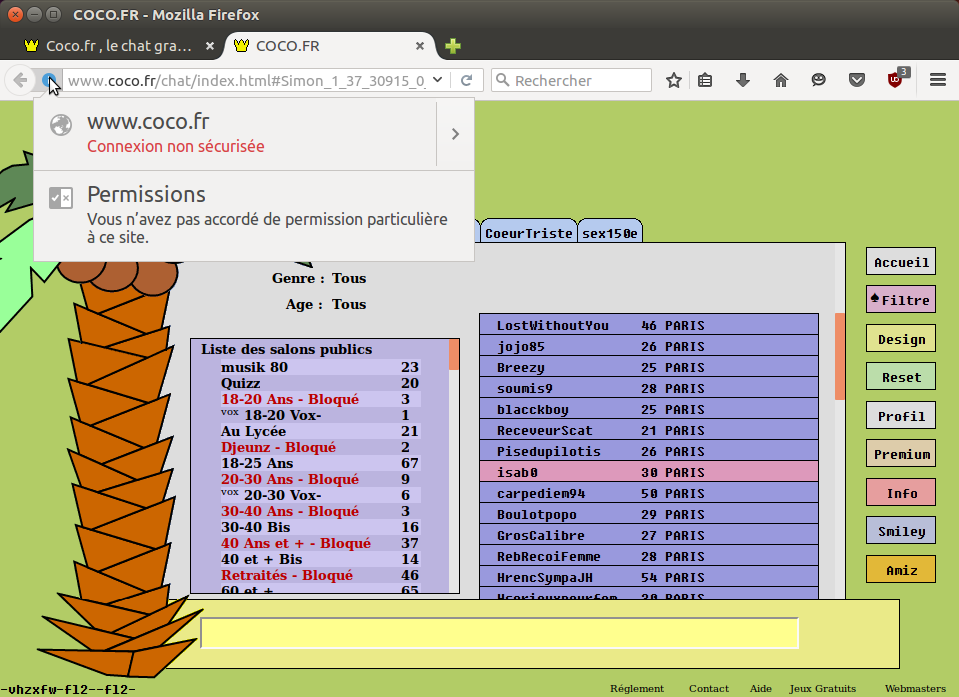The width and height of the screenshot is (959, 697).
Task: Select user GrosCalibre in the list
Action: pyautogui.click(x=649, y=535)
